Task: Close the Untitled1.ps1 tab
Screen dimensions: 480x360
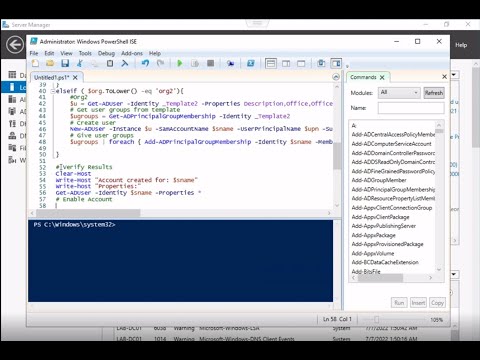Action: tap(75, 77)
